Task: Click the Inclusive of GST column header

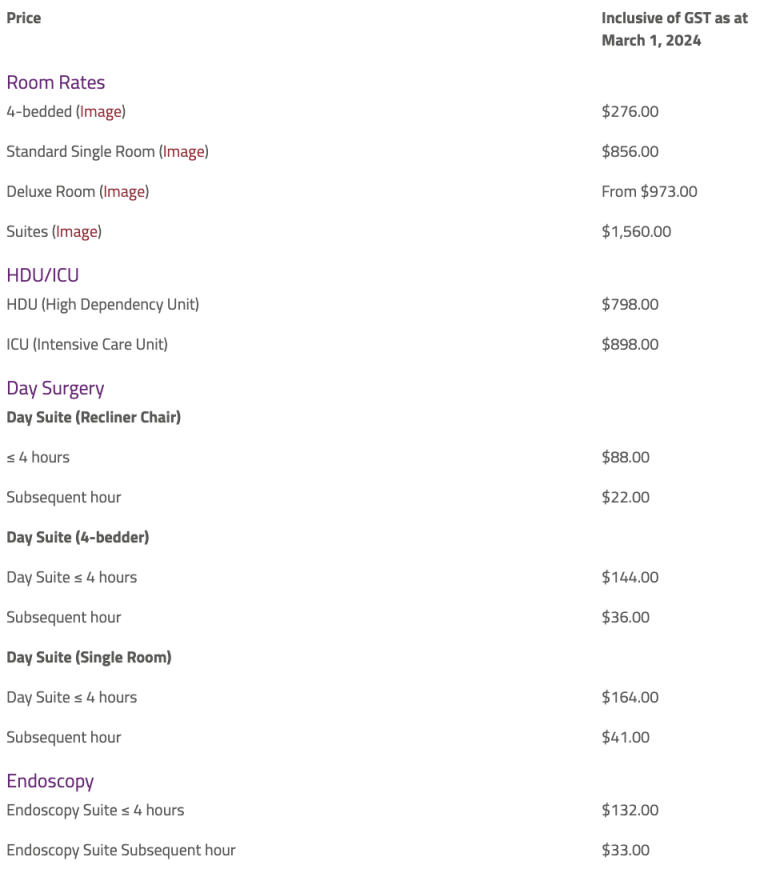Action: pos(675,30)
